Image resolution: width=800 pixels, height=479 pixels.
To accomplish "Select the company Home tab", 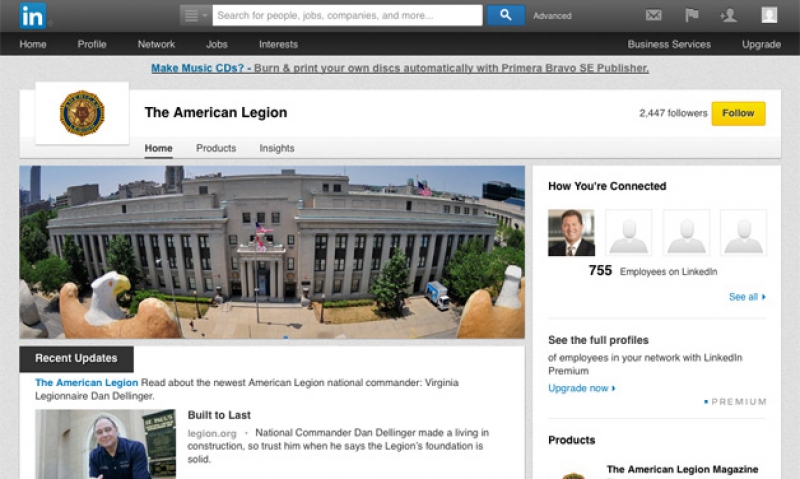I will pyautogui.click(x=158, y=148).
